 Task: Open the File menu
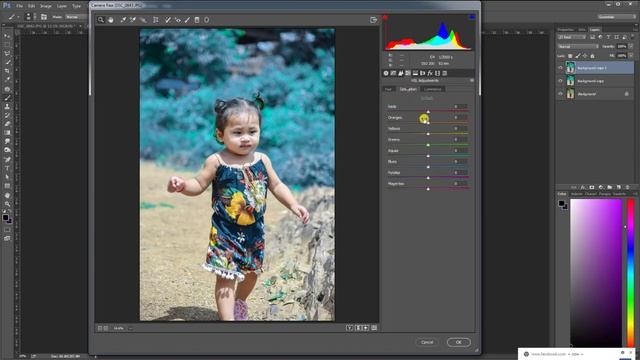(20, 6)
